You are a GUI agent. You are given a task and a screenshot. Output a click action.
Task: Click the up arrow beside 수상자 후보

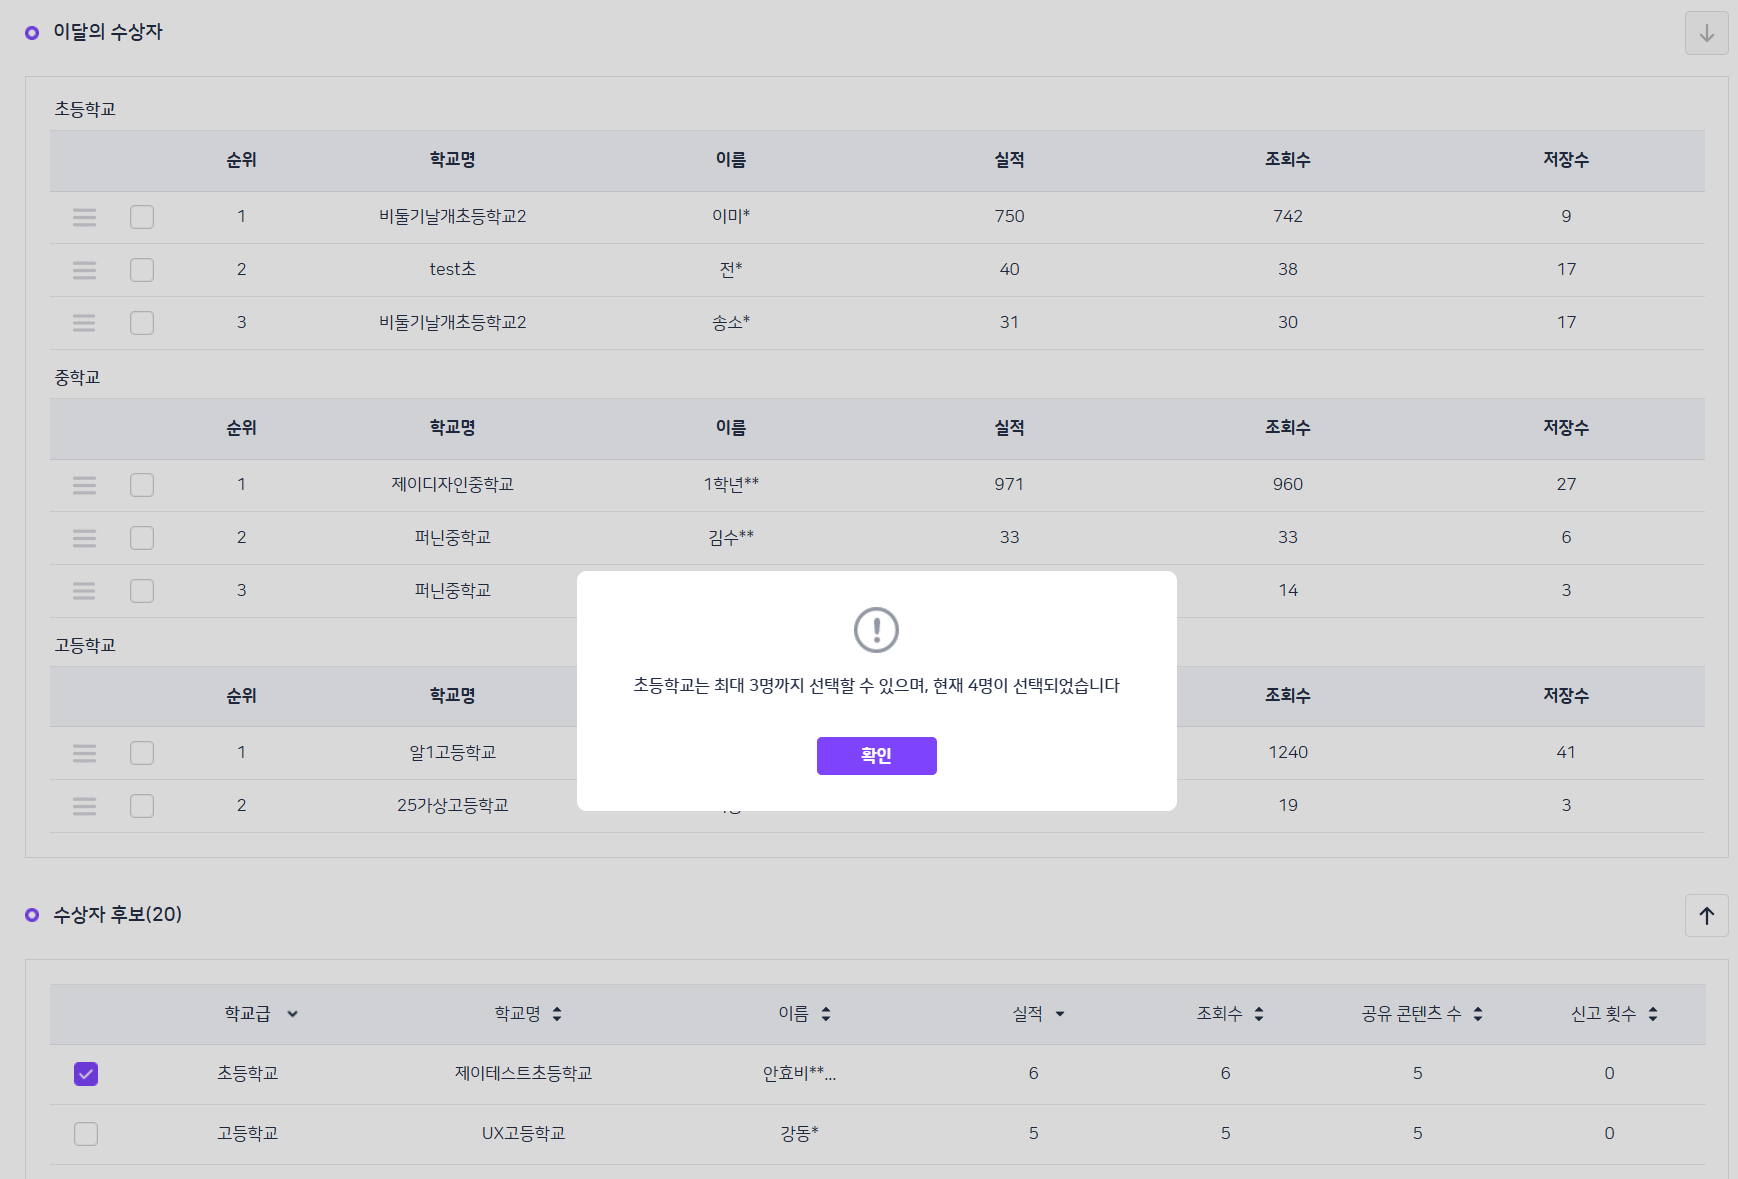coord(1706,915)
